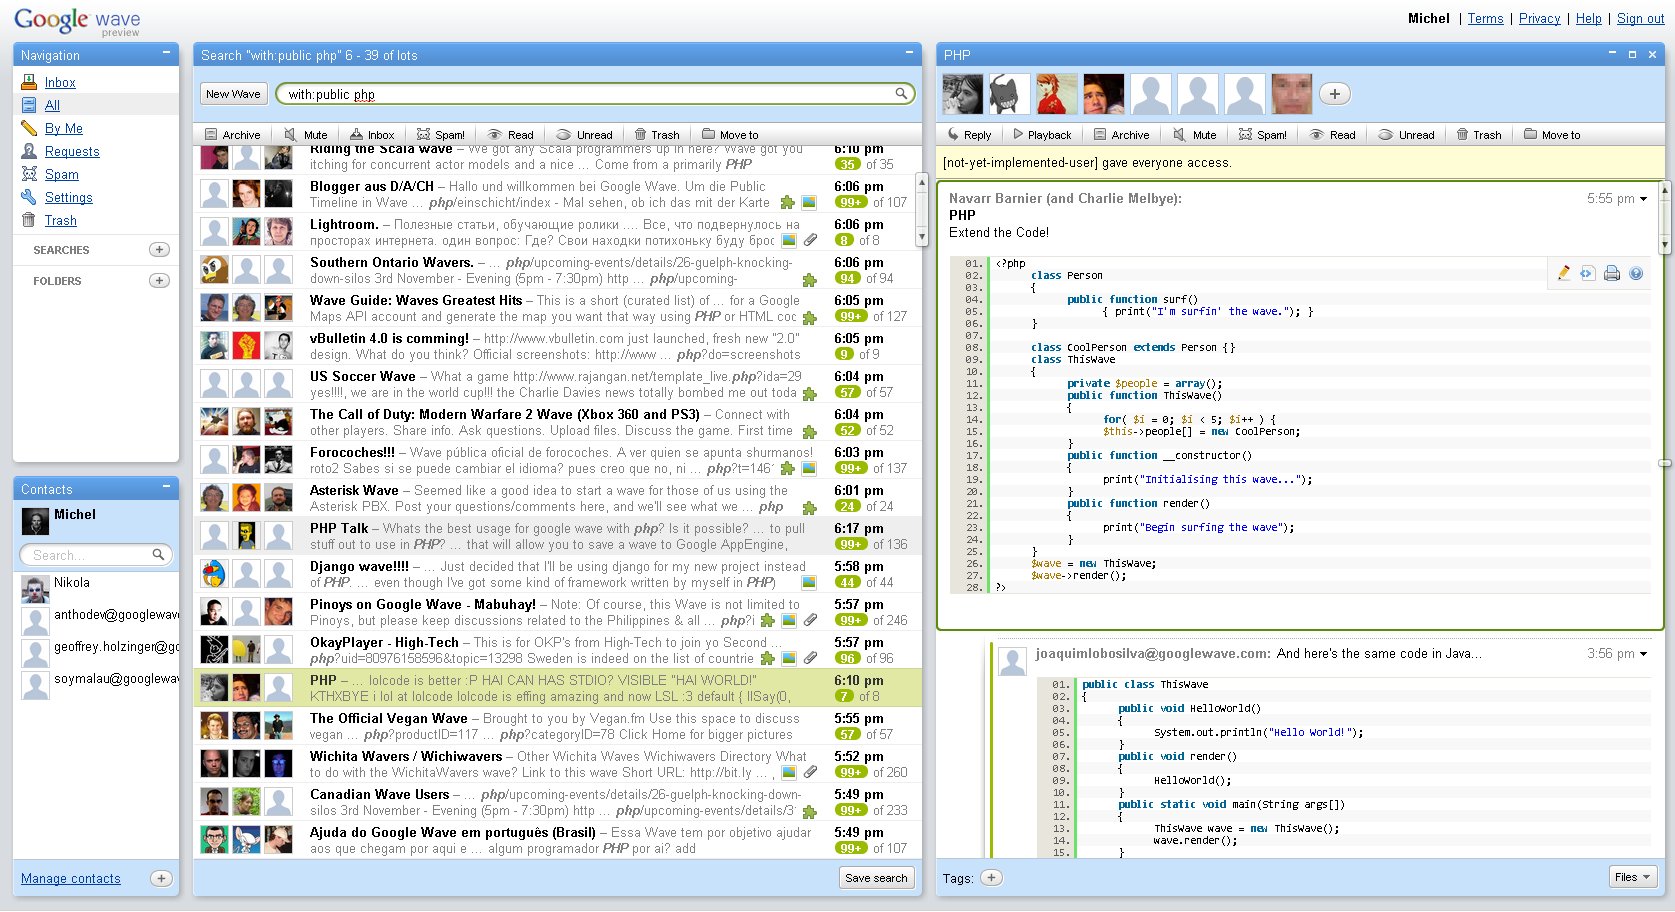The width and height of the screenshot is (1675, 912).
Task: Click the red-haired participant avatar
Action: (1057, 94)
